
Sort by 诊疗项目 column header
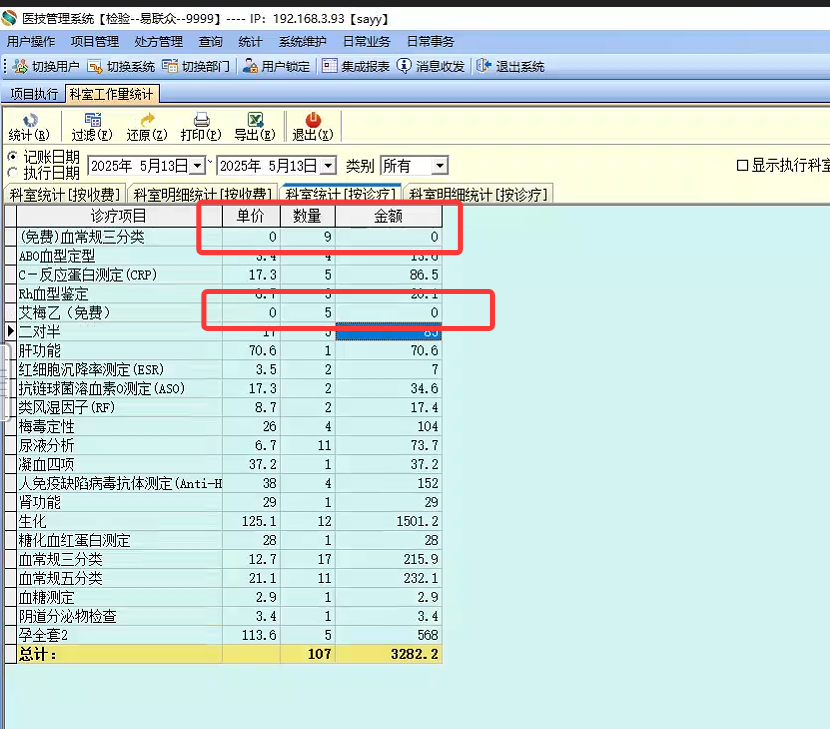(119, 216)
